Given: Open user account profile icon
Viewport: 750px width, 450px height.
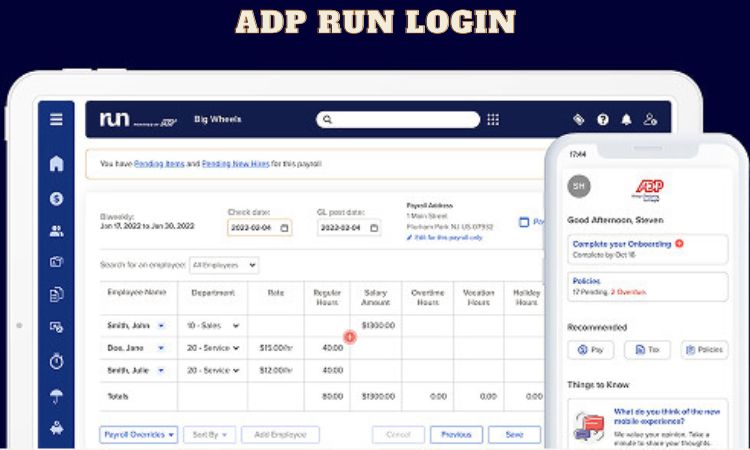Looking at the screenshot, I should click(x=650, y=120).
